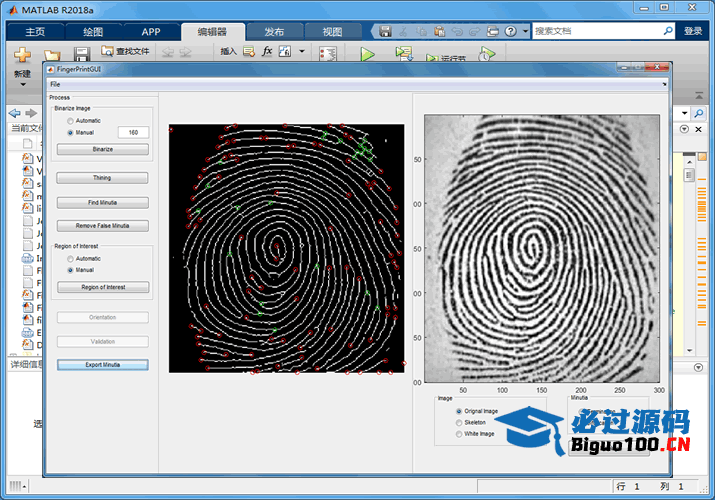Image resolution: width=715 pixels, height=500 pixels.
Task: Click the comment icon beside fx
Action: point(285,51)
